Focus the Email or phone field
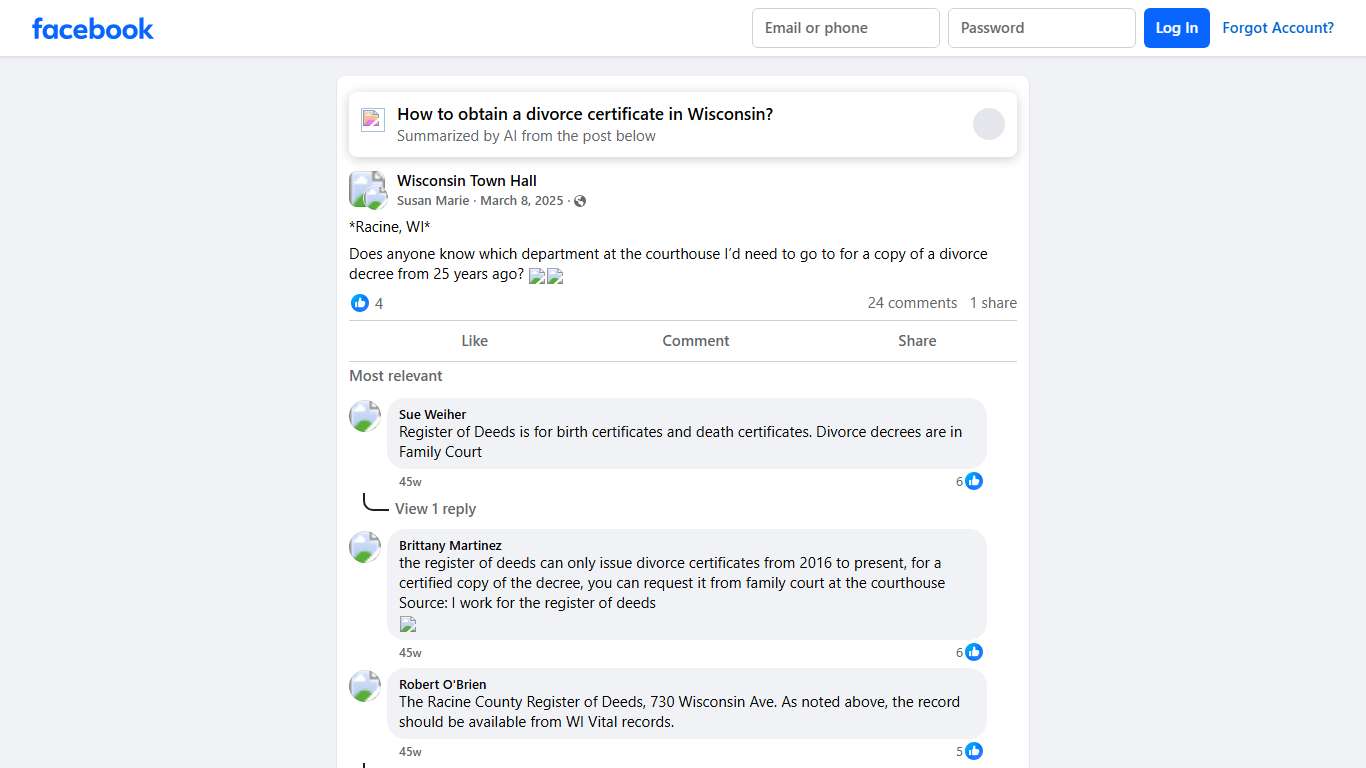Image resolution: width=1366 pixels, height=768 pixels. coord(845,28)
